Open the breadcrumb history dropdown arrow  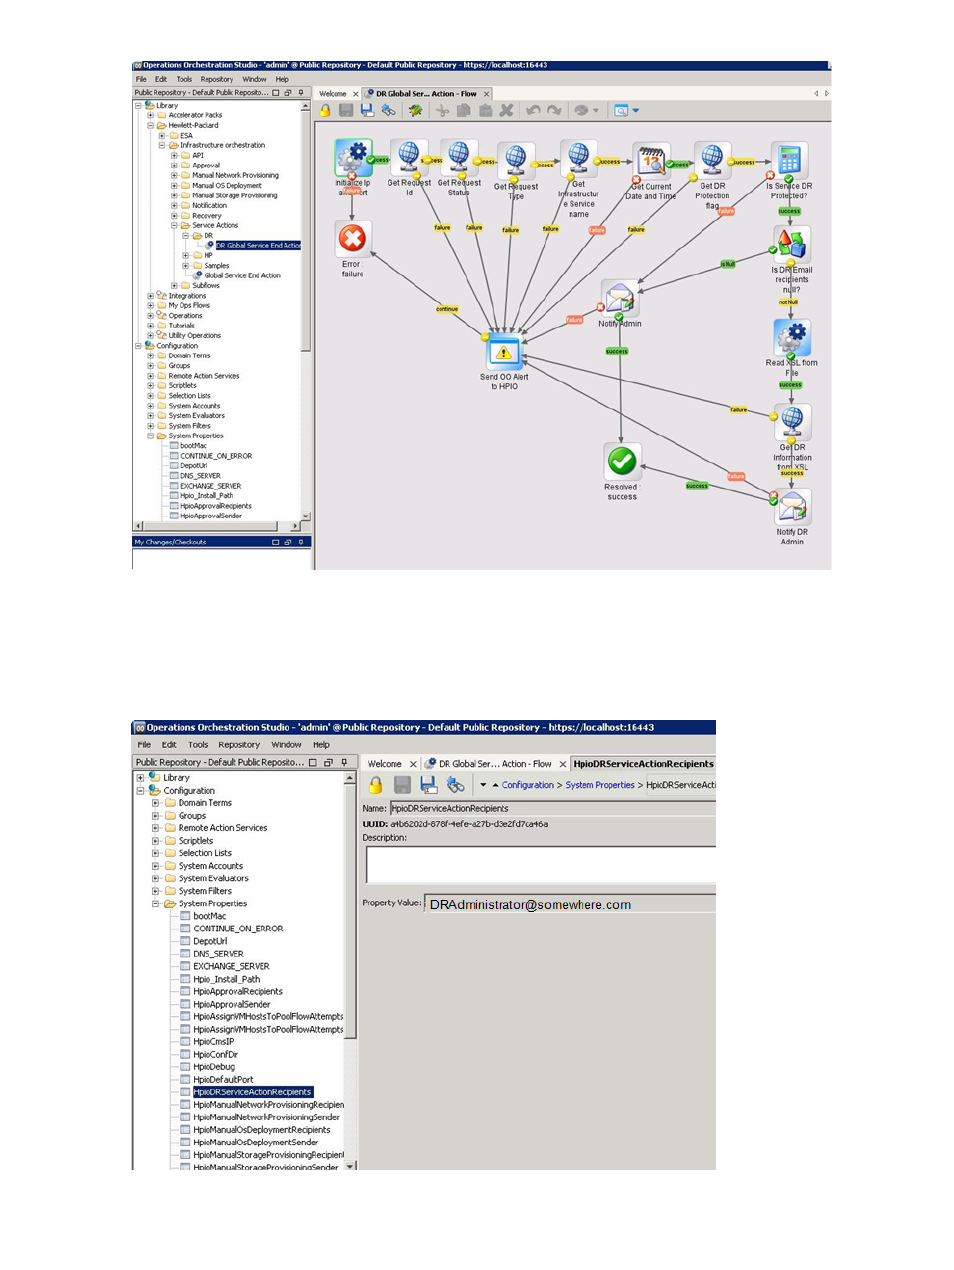[483, 785]
